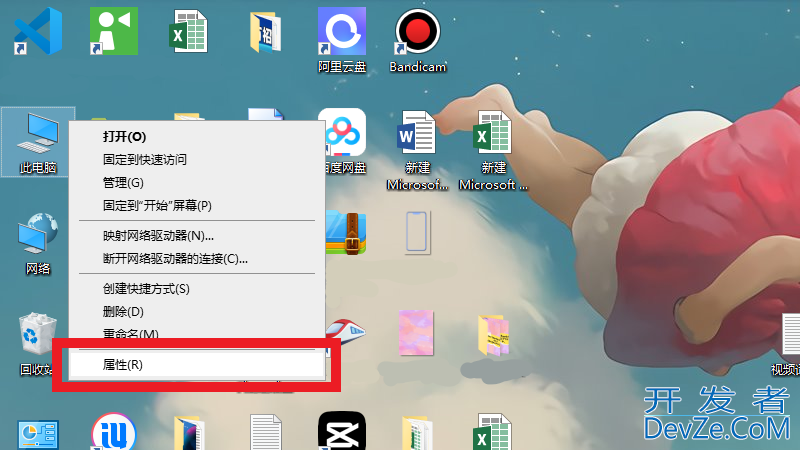Open the pink gradient image file

pyautogui.click(x=416, y=333)
